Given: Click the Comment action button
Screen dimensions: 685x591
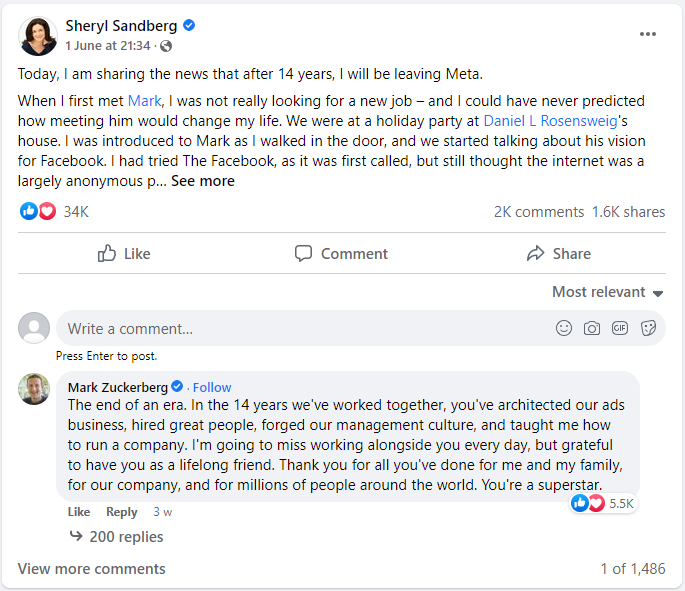Looking at the screenshot, I should click(341, 254).
